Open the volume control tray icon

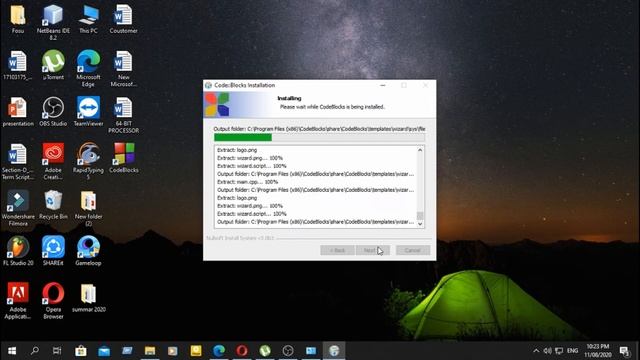click(x=548, y=351)
